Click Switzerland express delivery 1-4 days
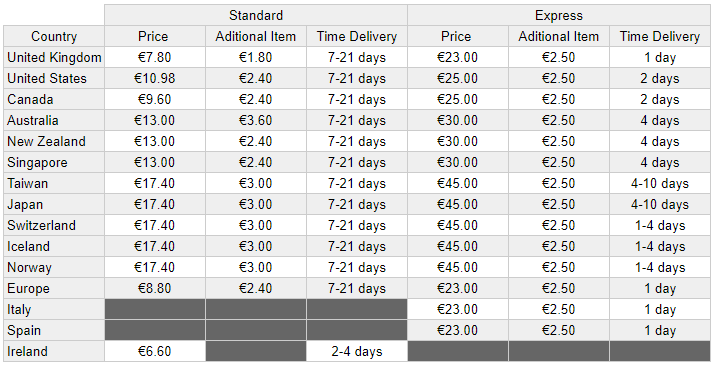Image resolution: width=716 pixels, height=366 pixels. point(660,225)
